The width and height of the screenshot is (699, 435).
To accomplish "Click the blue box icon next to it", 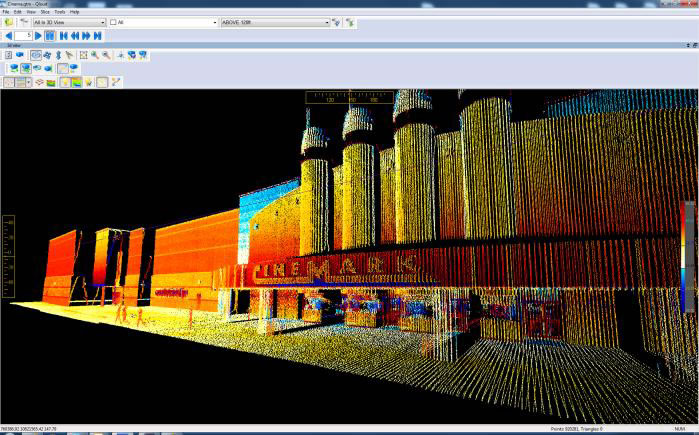I will click(x=20, y=55).
